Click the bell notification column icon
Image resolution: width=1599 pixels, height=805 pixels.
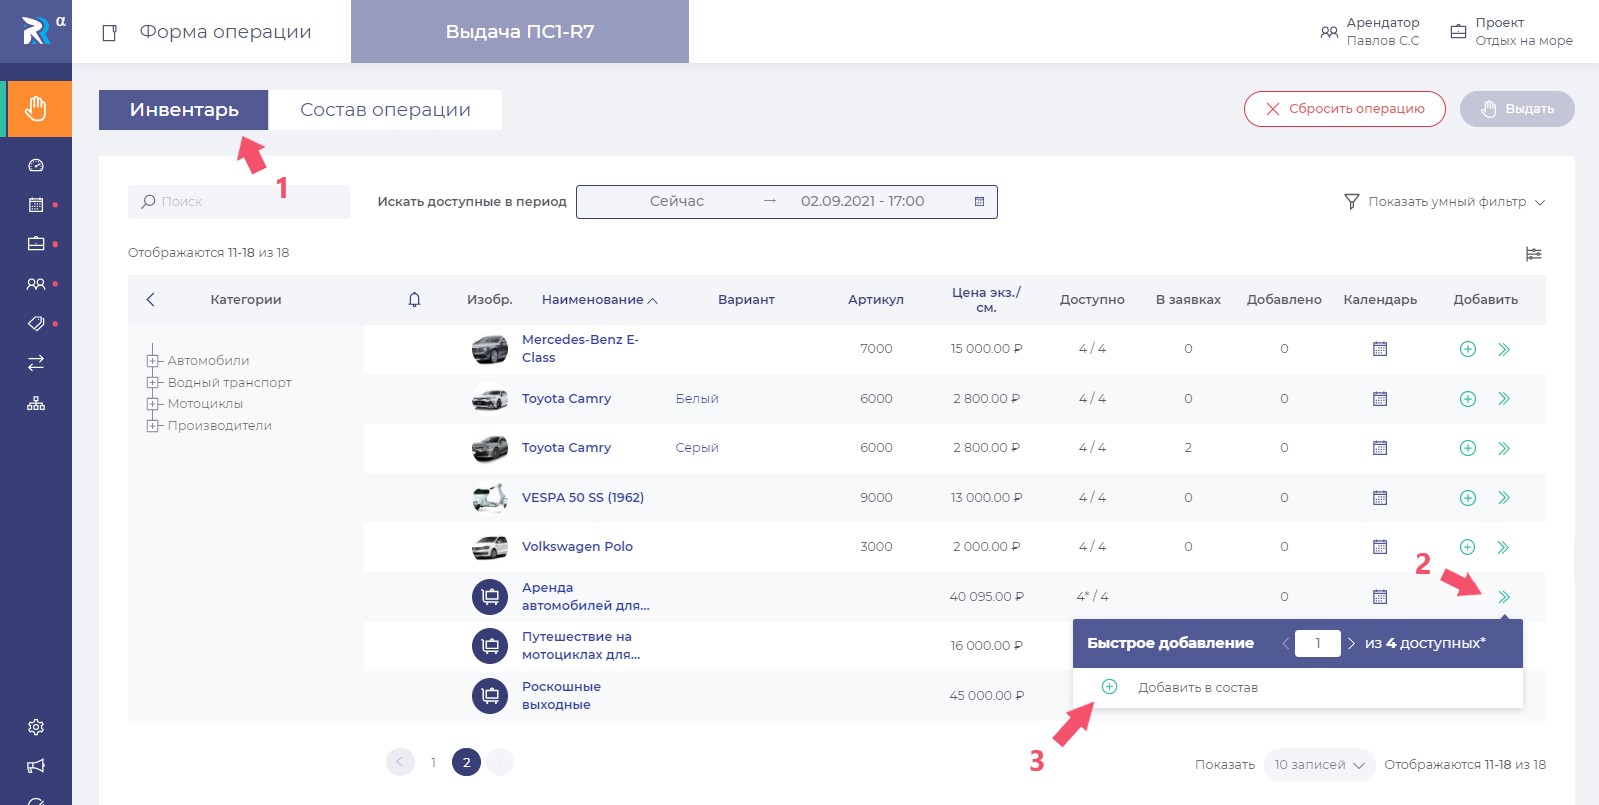click(414, 299)
